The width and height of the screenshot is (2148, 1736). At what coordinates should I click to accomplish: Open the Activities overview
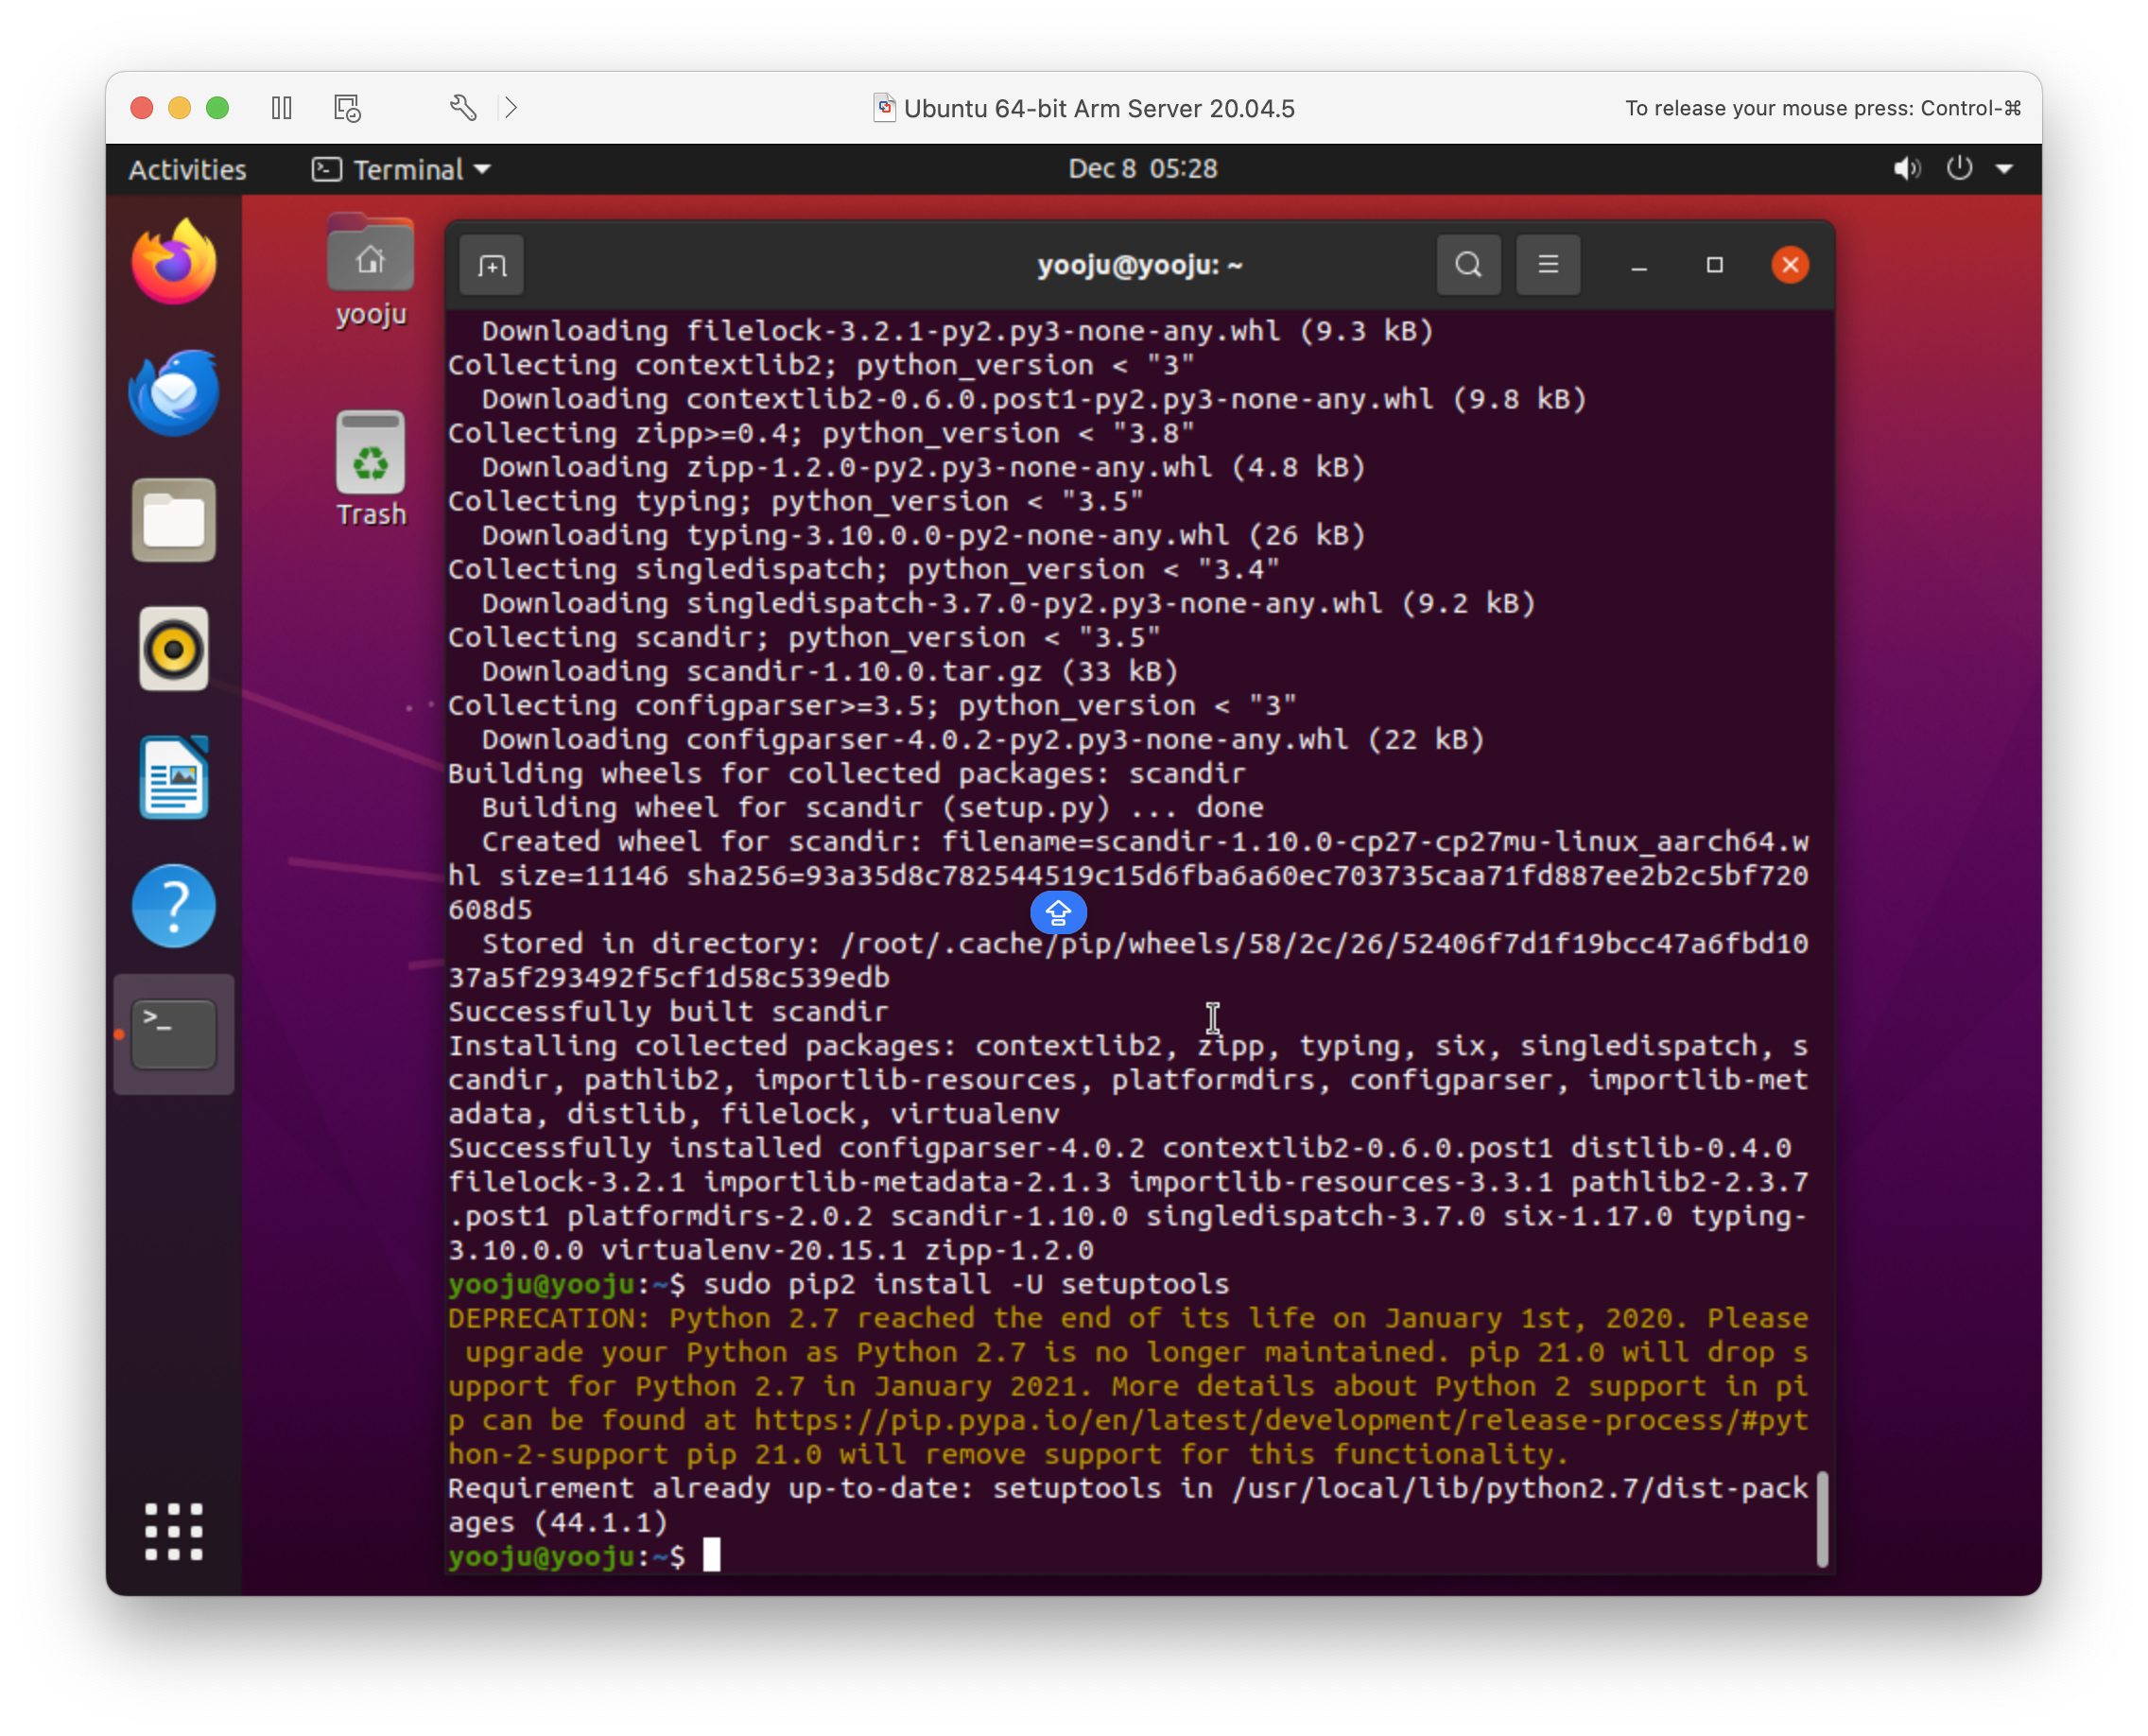187,170
